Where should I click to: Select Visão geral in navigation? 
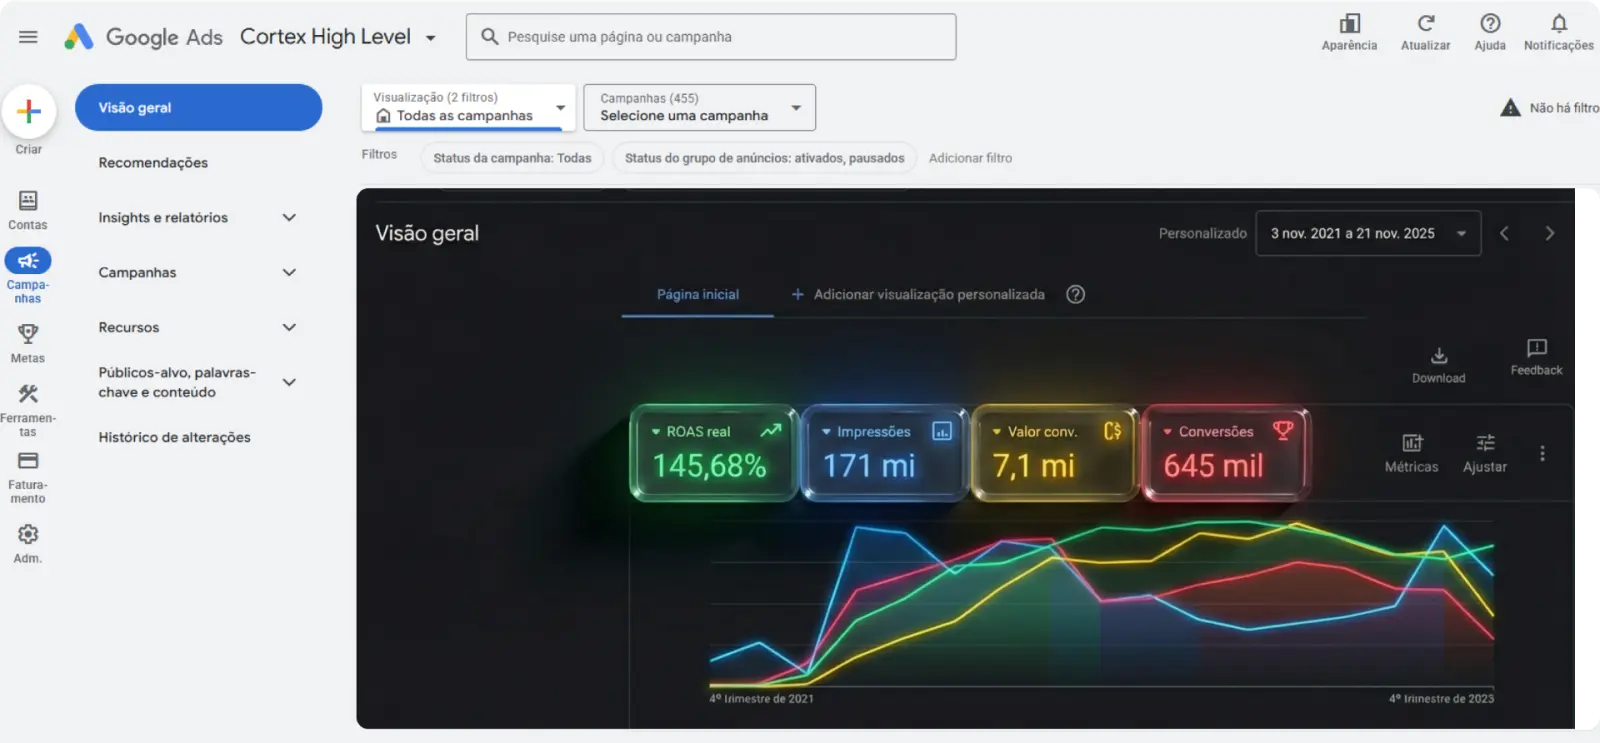point(198,107)
